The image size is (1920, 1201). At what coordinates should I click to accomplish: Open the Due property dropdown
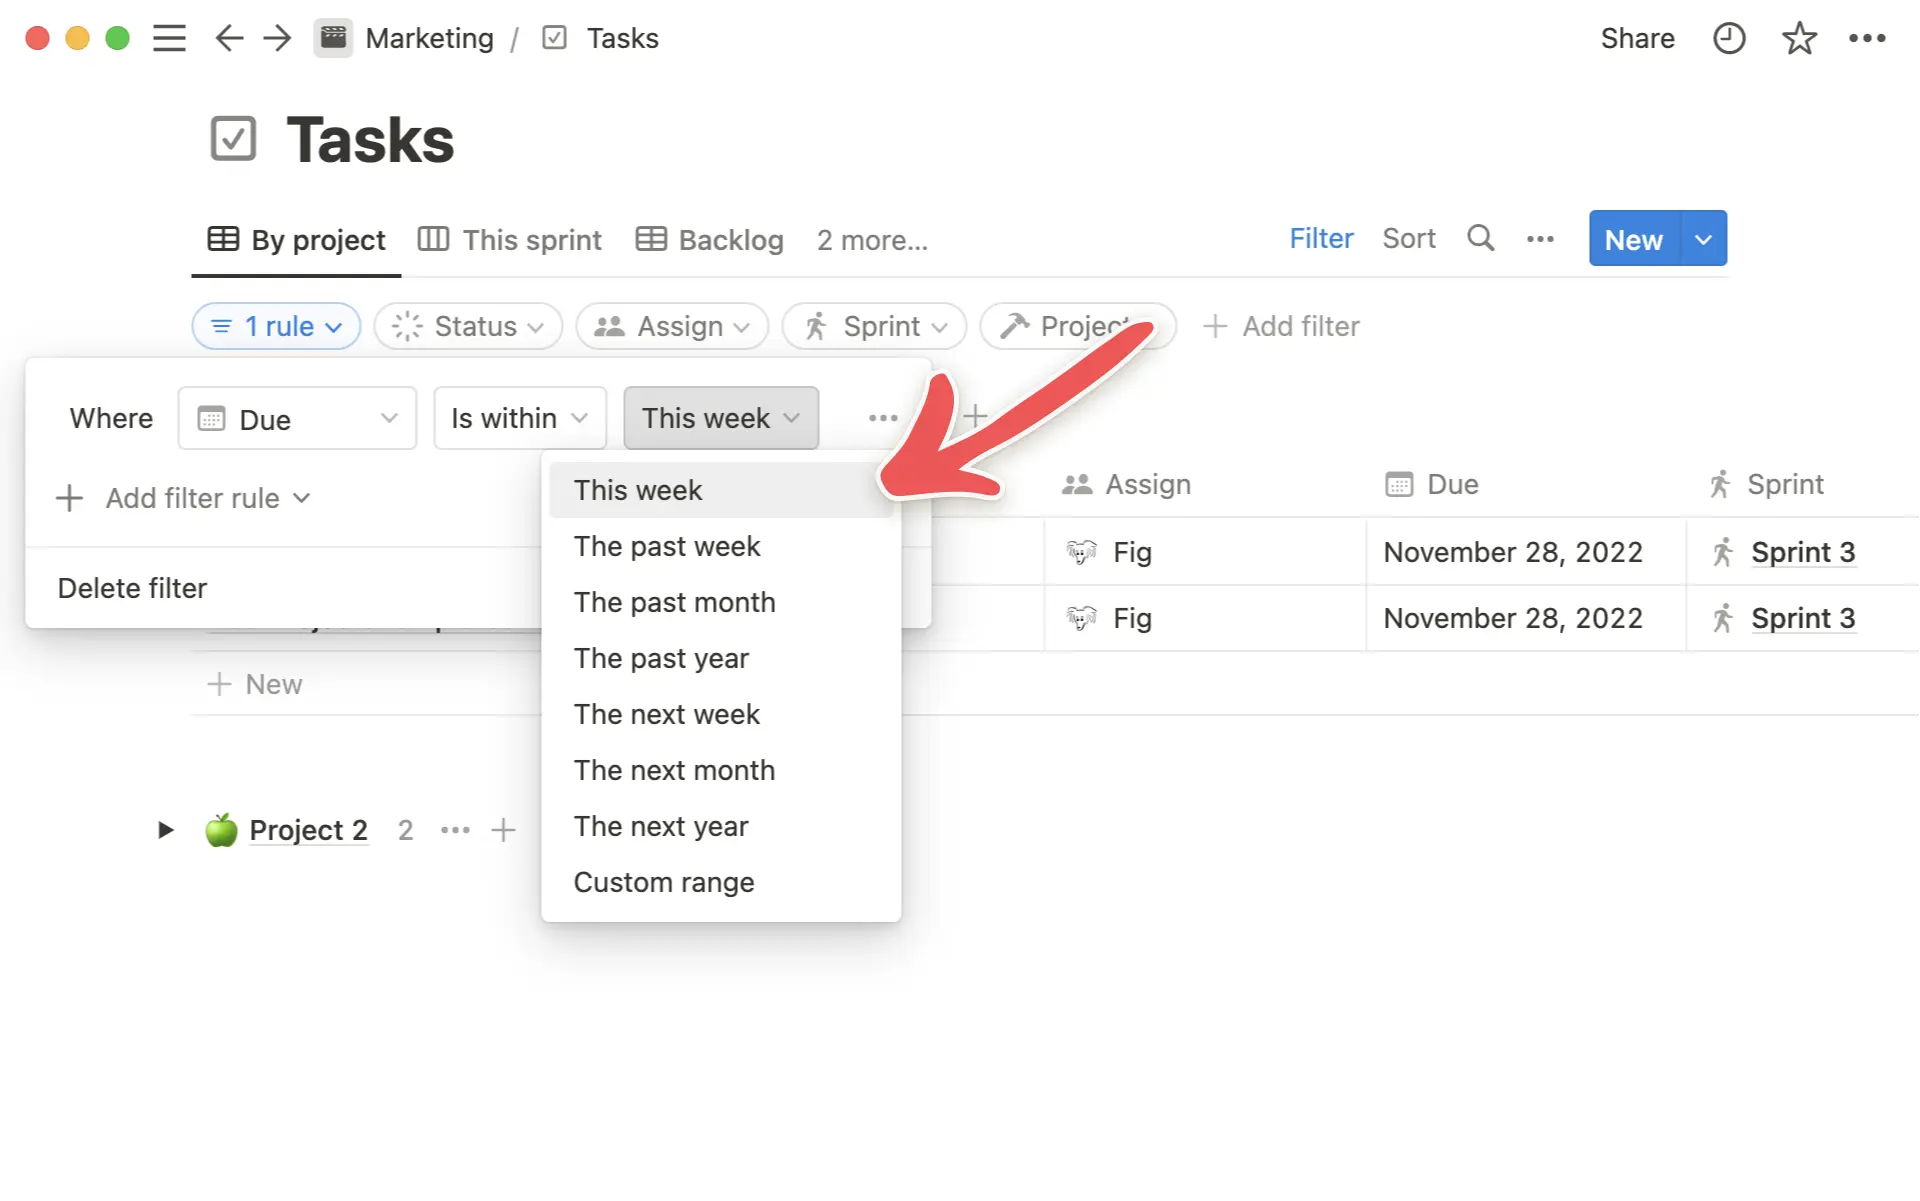[x=297, y=418]
